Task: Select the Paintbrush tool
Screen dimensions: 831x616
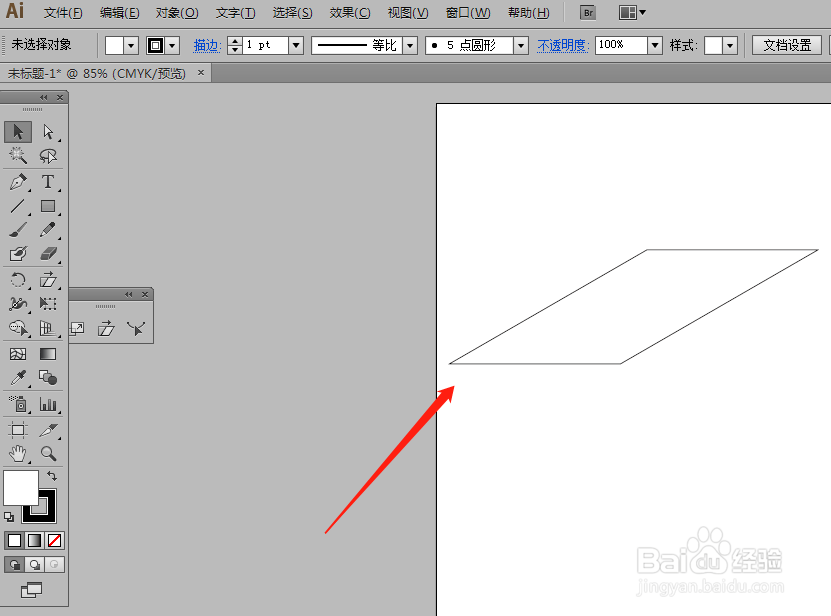Action: tap(18, 230)
